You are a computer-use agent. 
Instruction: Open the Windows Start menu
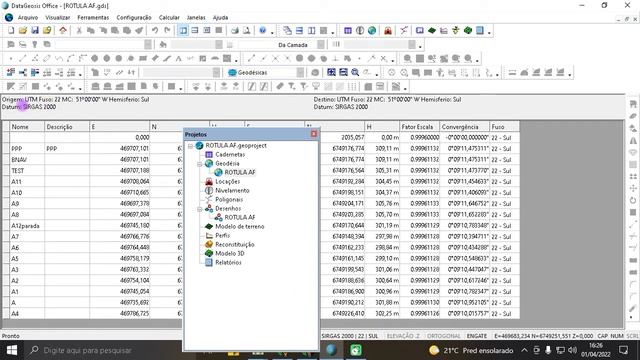[x=12, y=350]
